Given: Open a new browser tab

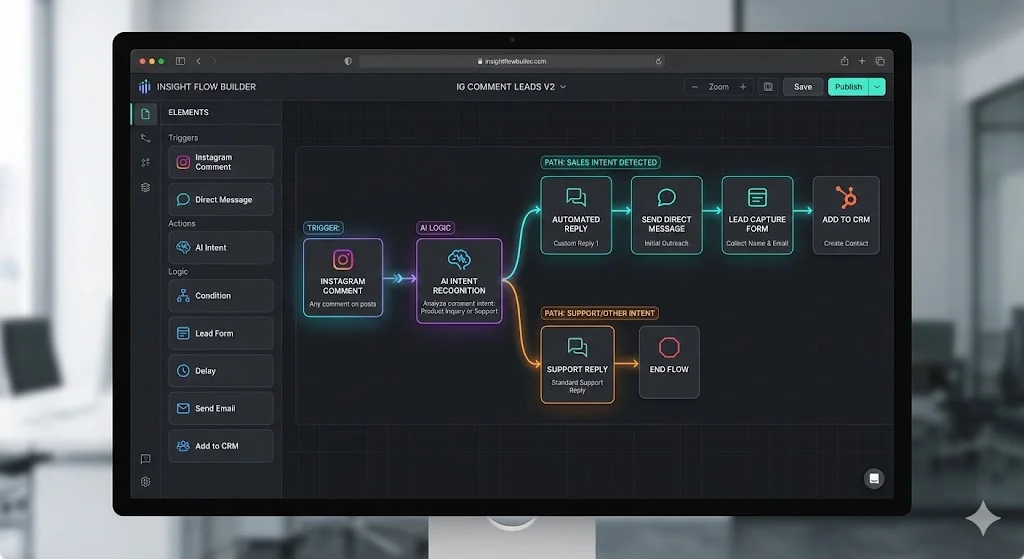Looking at the screenshot, I should coord(862,61).
